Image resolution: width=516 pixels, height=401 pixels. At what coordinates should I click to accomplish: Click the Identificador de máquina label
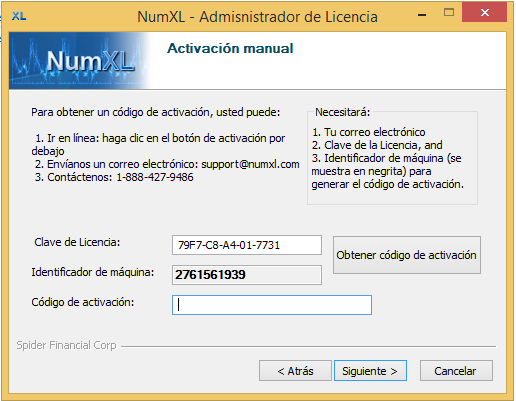click(93, 272)
